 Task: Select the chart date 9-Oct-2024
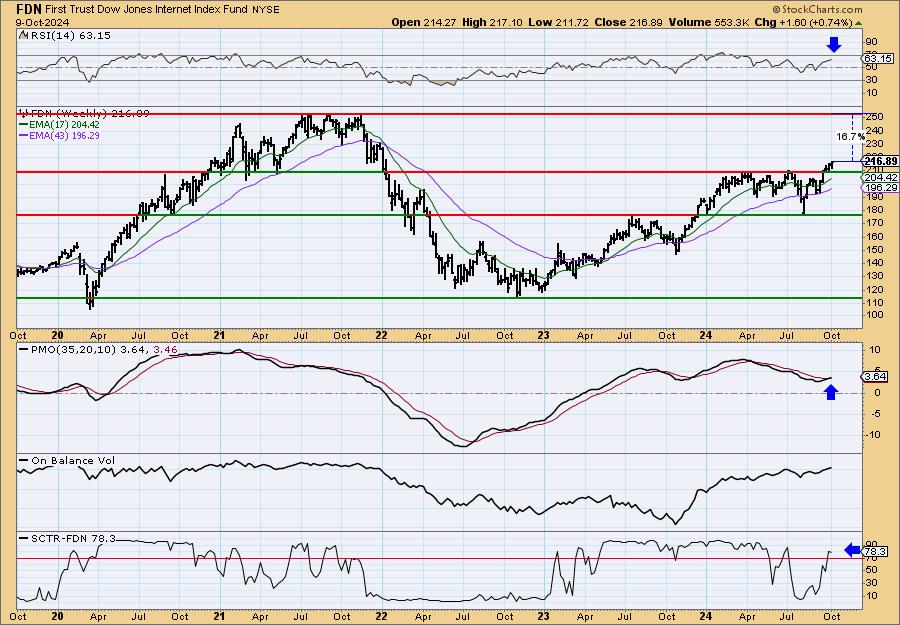point(42,22)
